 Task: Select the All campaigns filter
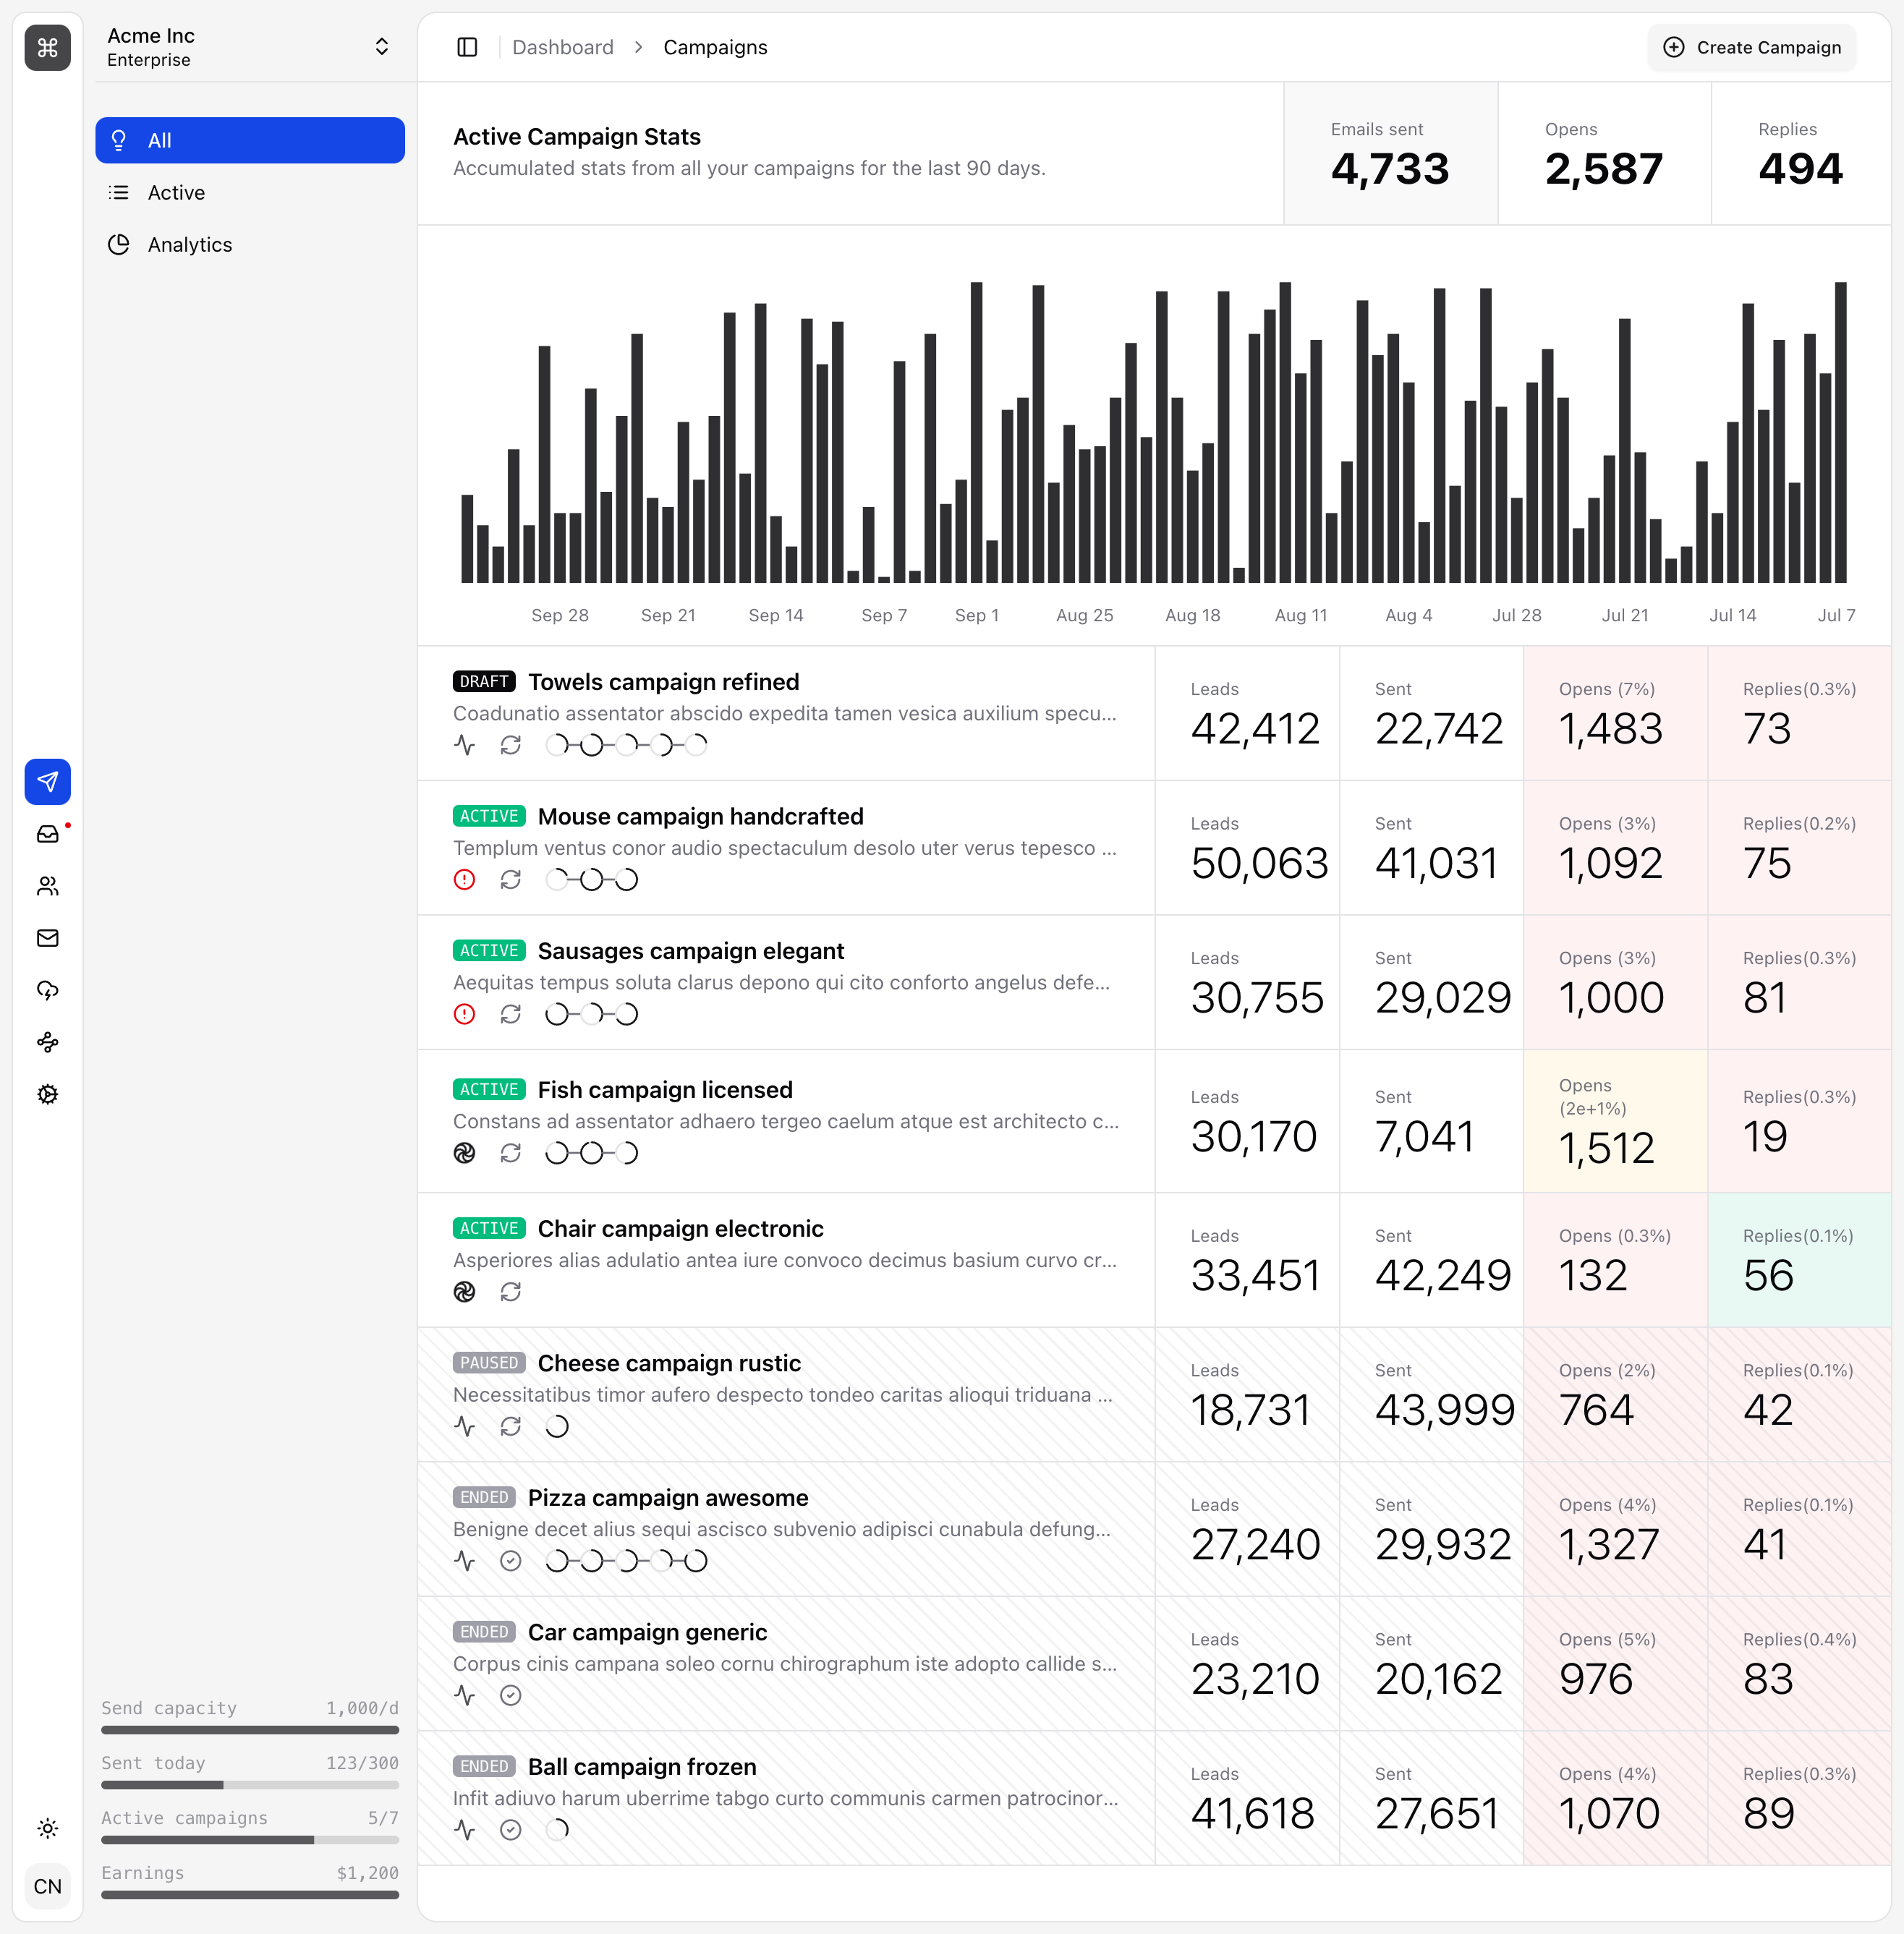(x=250, y=140)
